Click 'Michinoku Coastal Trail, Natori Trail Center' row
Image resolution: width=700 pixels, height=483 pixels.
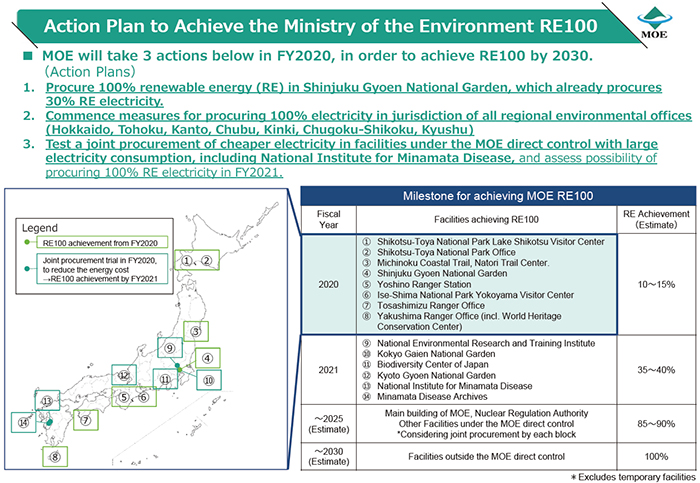pyautogui.click(x=455, y=263)
